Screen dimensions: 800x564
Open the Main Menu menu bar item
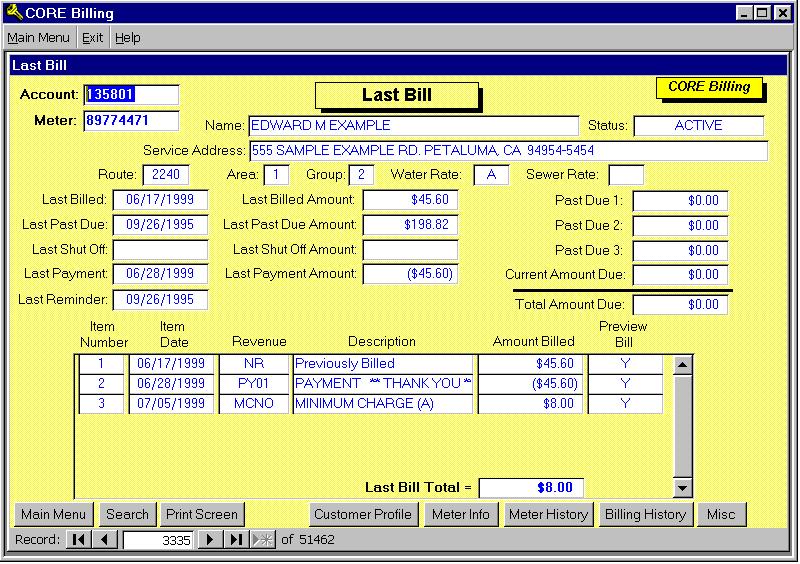tap(38, 38)
